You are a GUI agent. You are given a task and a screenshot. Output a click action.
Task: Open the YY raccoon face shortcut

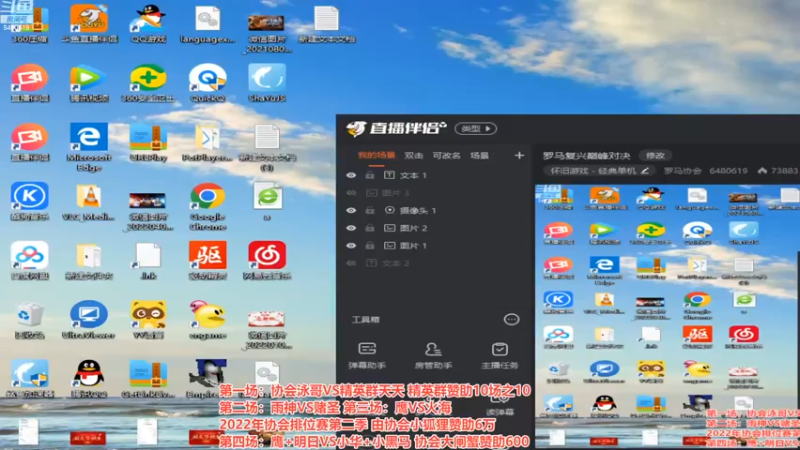(148, 319)
